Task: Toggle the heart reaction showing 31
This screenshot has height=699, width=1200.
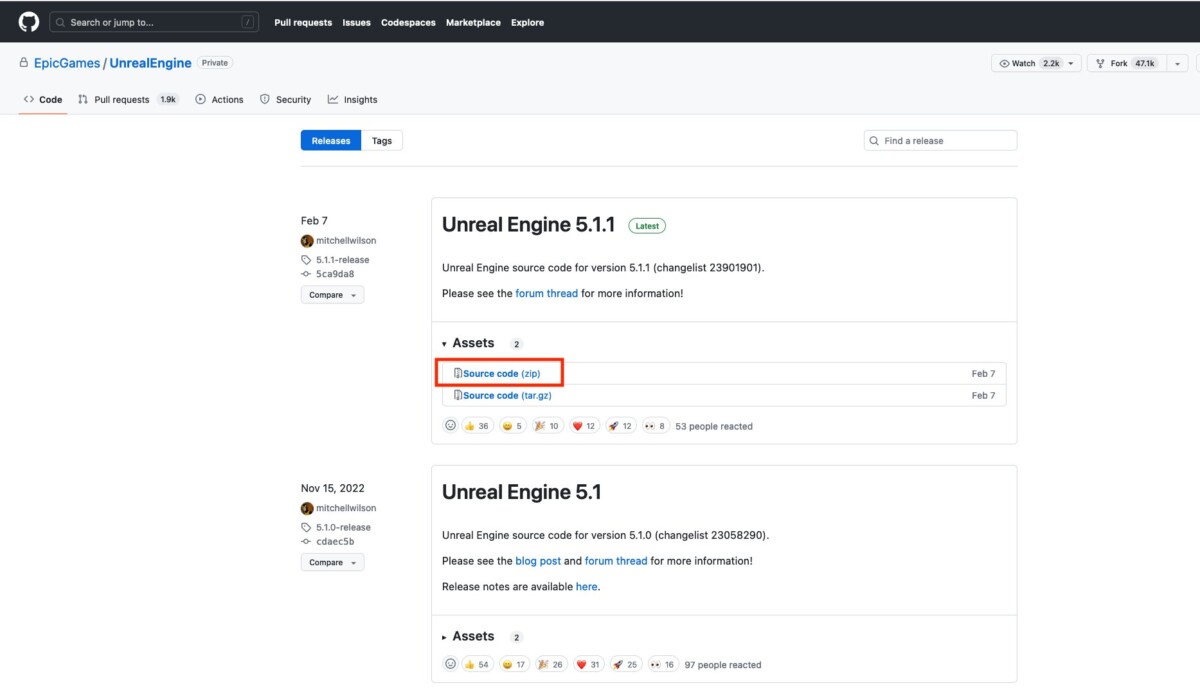Action: 587,664
